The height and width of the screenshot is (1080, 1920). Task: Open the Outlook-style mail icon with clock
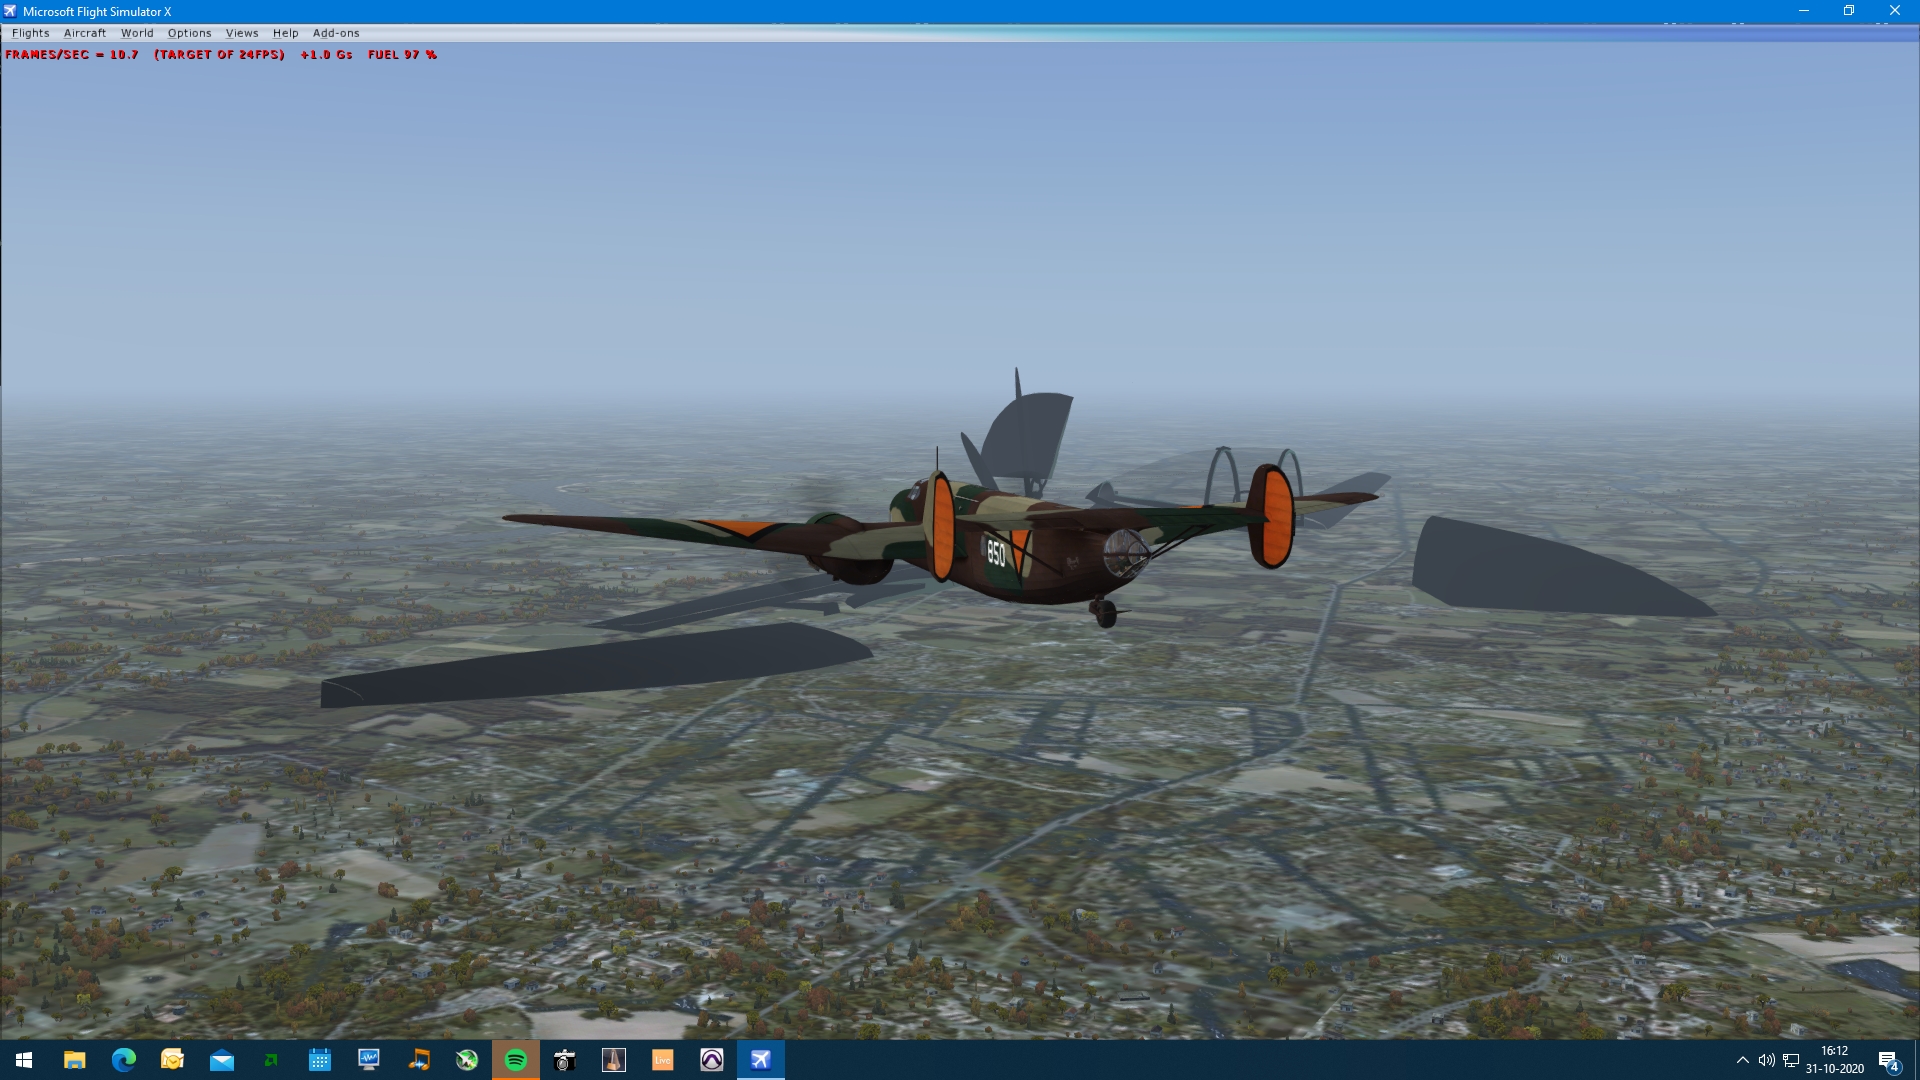[x=172, y=1060]
